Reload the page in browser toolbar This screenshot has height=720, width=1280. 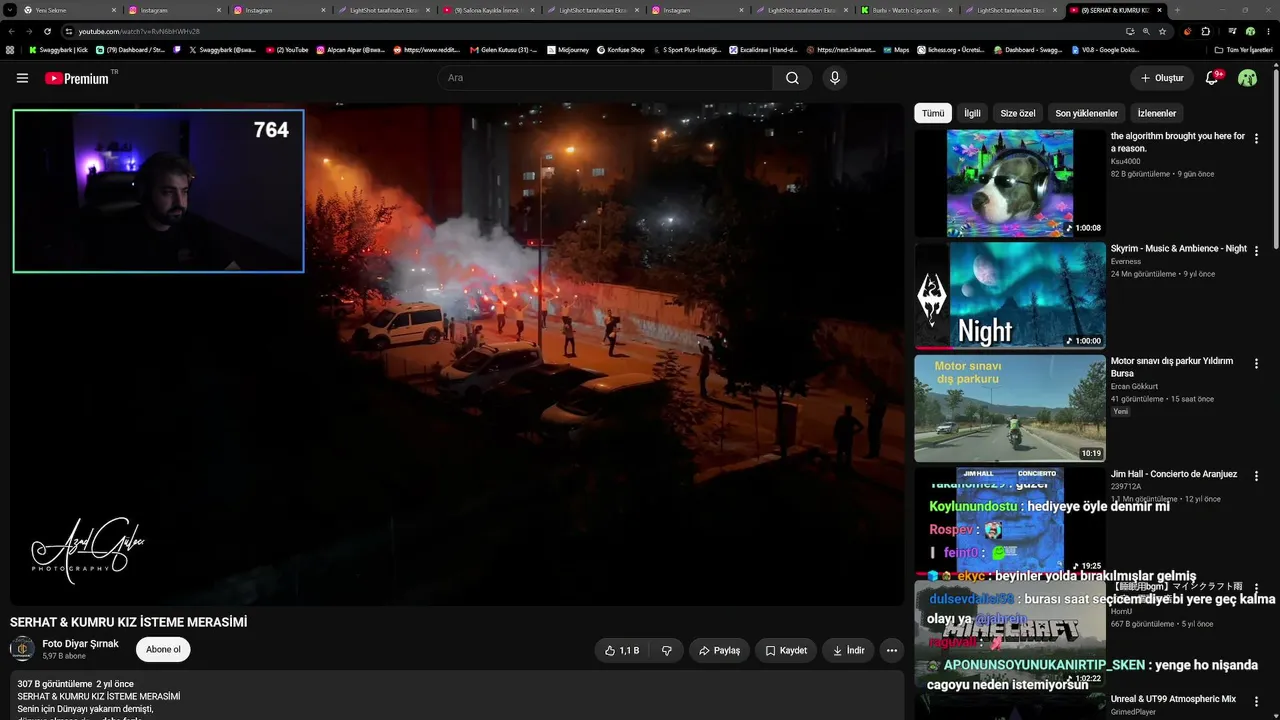pyautogui.click(x=47, y=31)
